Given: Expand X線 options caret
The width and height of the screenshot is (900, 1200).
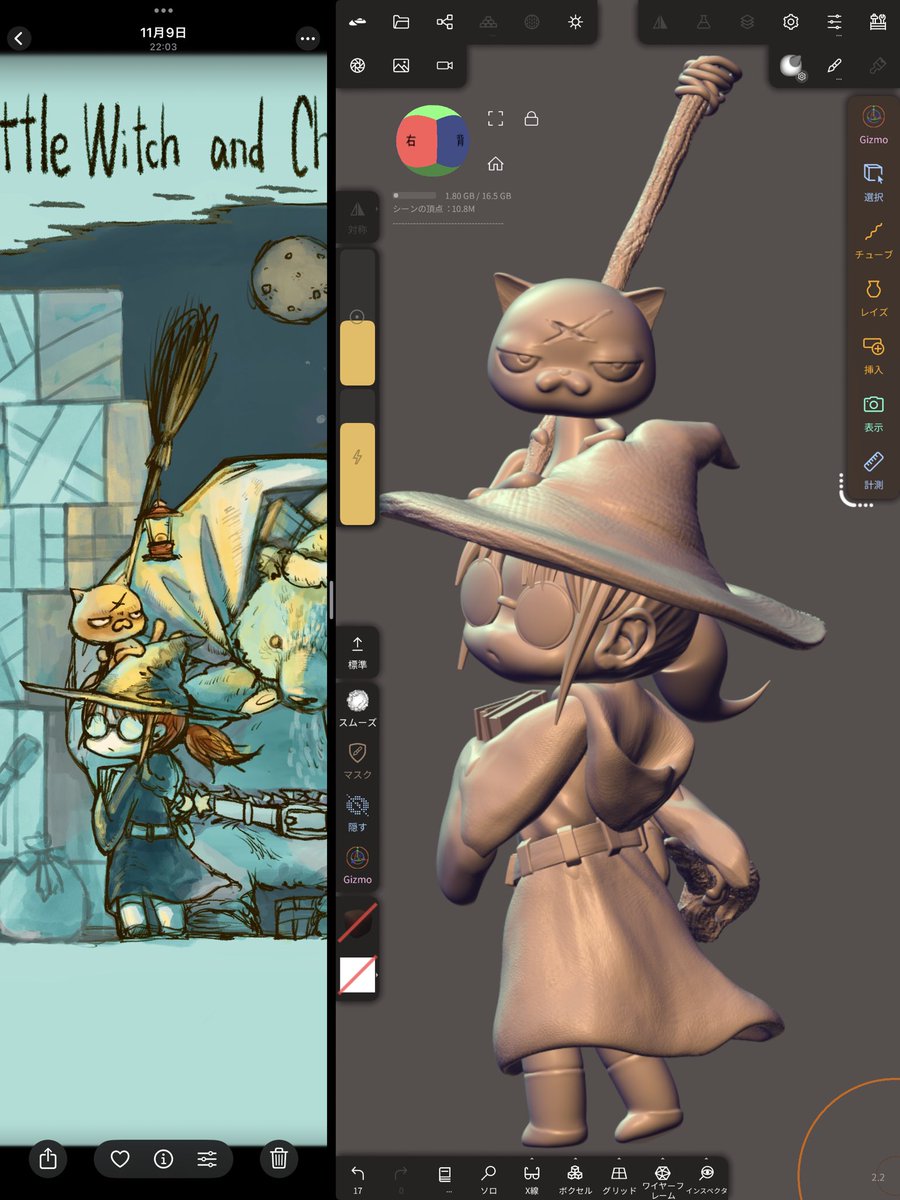Looking at the screenshot, I should [x=531, y=1160].
